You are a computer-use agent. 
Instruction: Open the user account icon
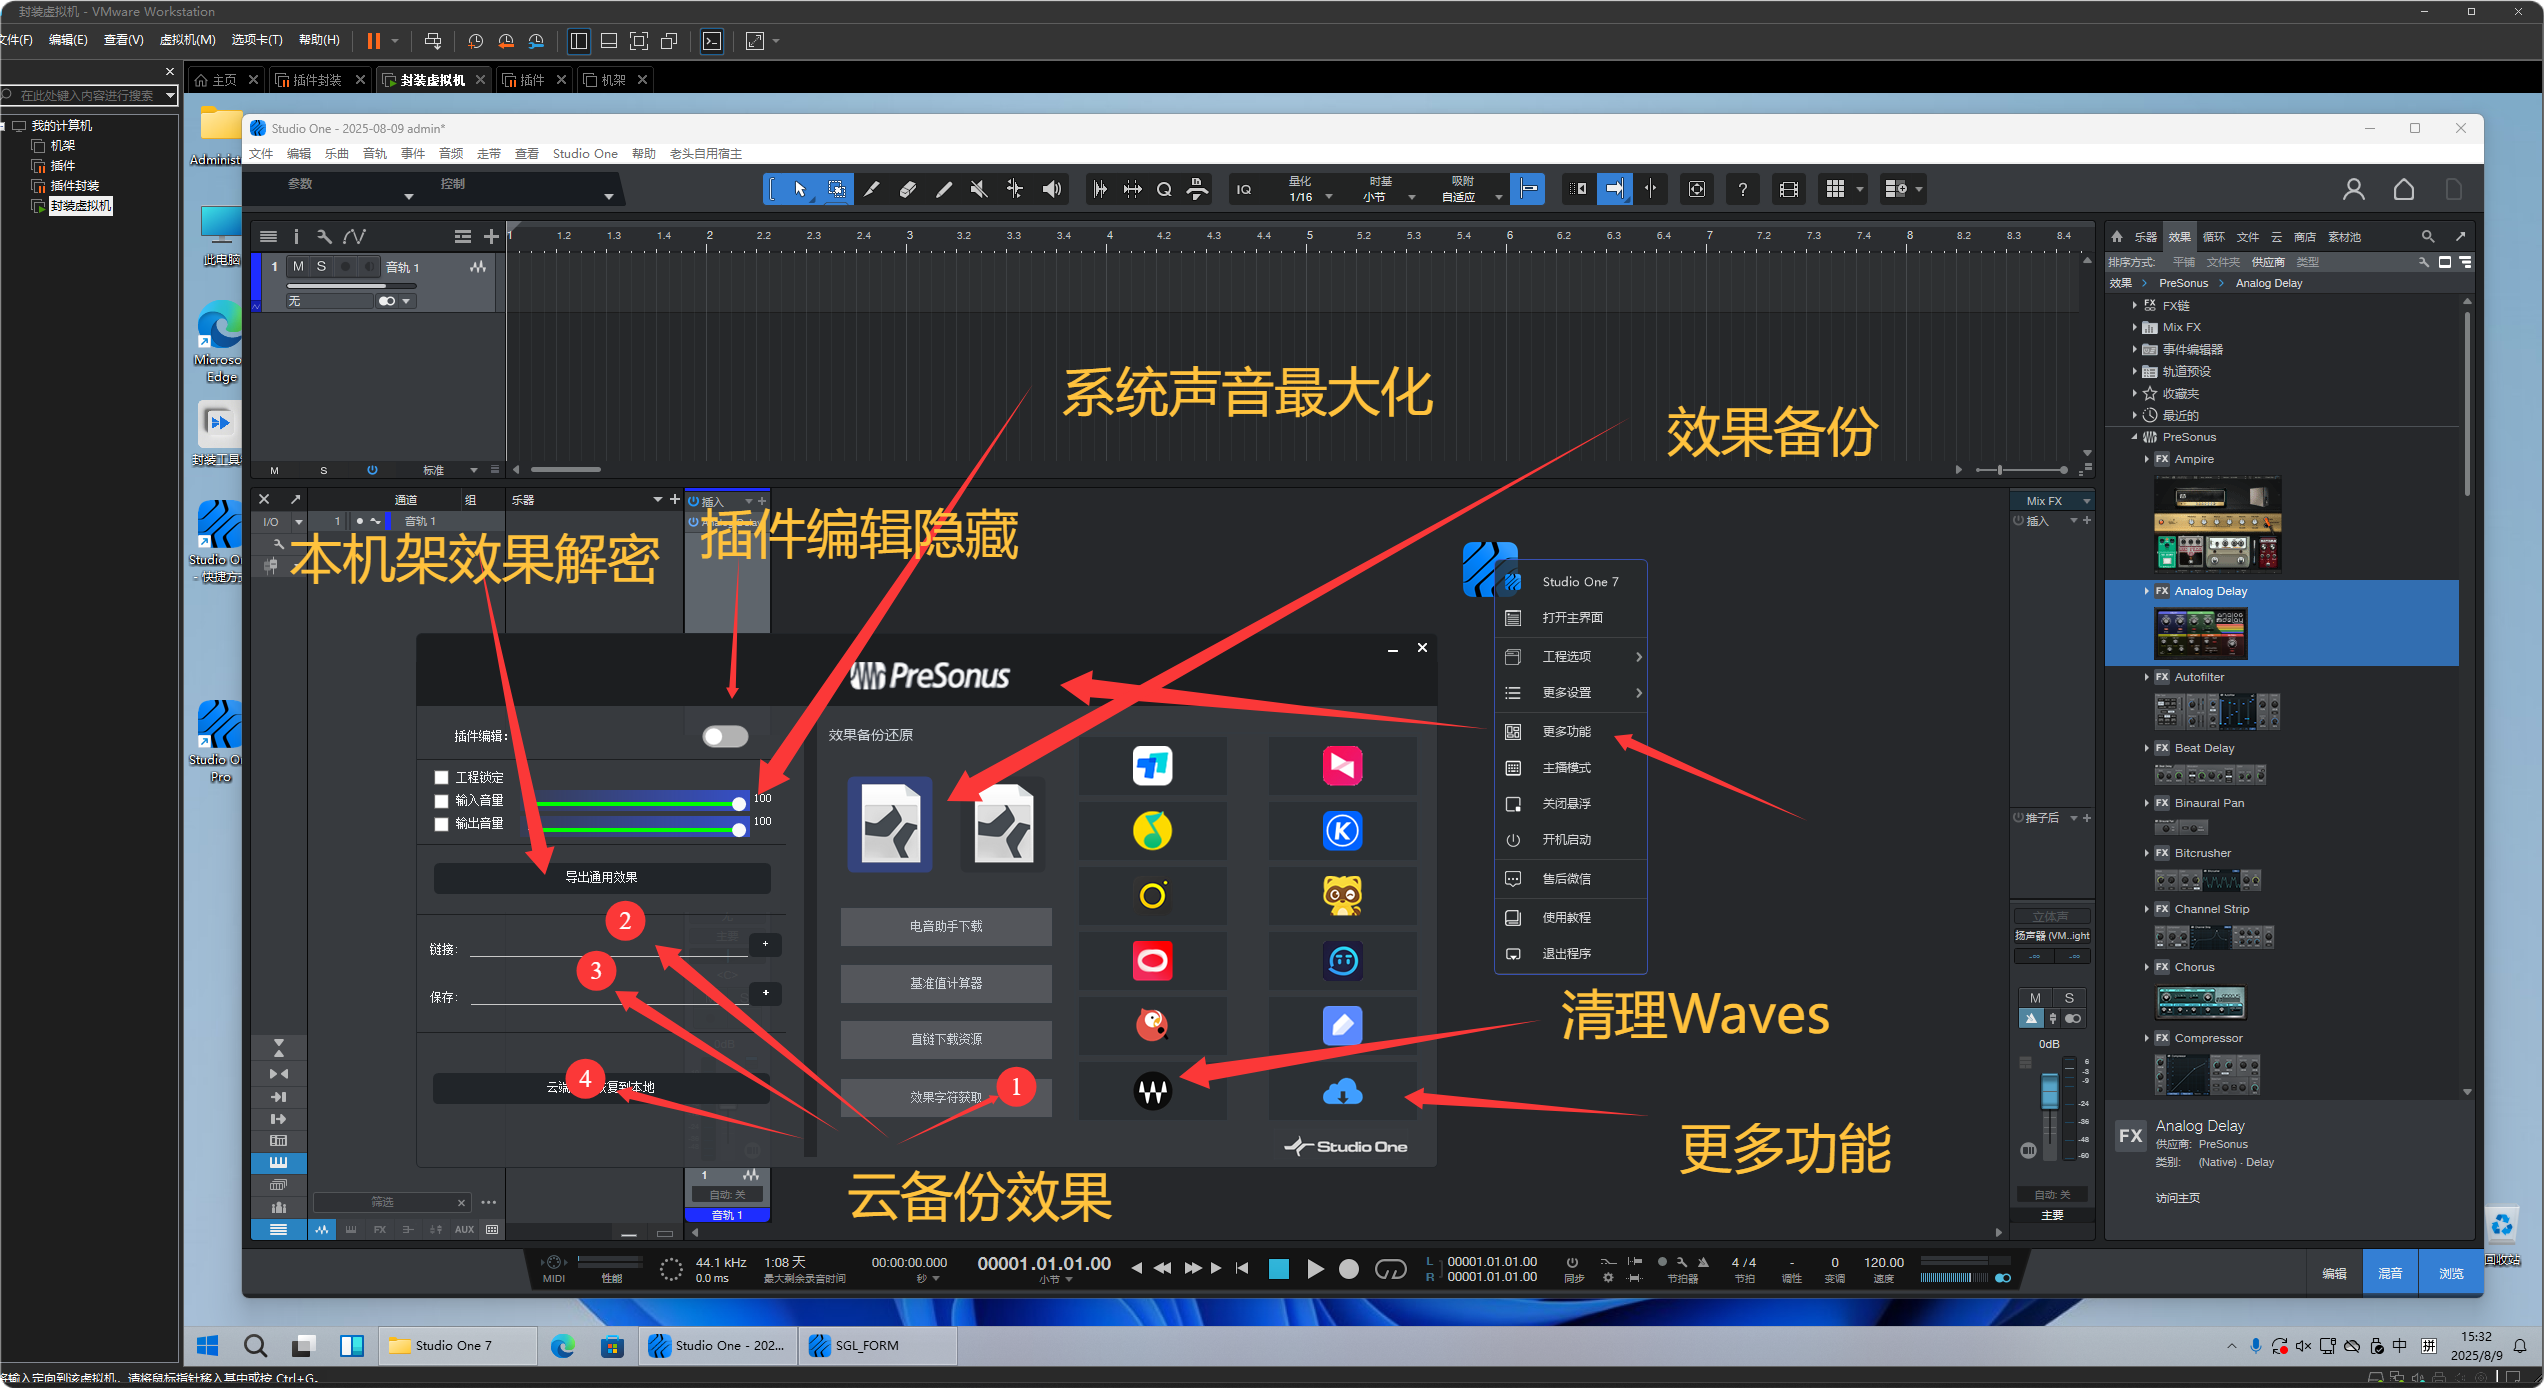[2354, 189]
